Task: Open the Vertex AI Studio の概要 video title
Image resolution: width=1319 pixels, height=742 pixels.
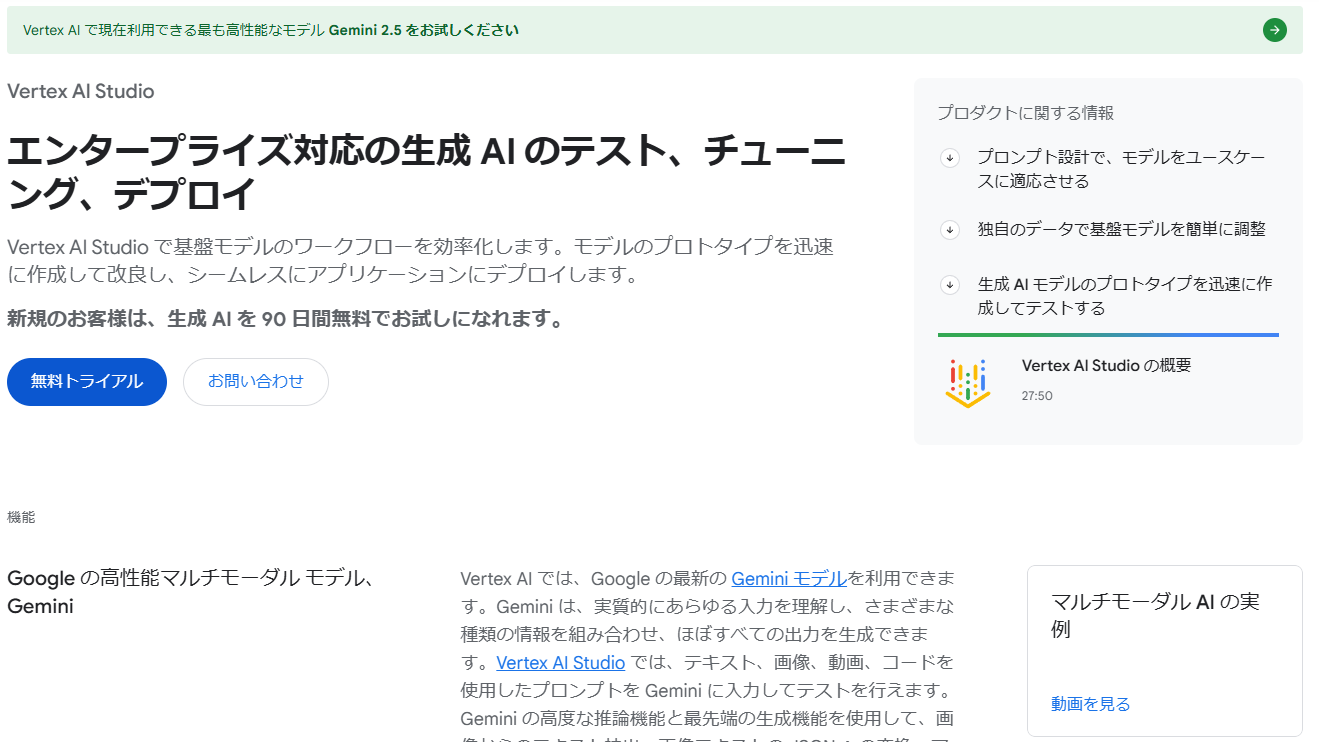Action: (x=1106, y=366)
